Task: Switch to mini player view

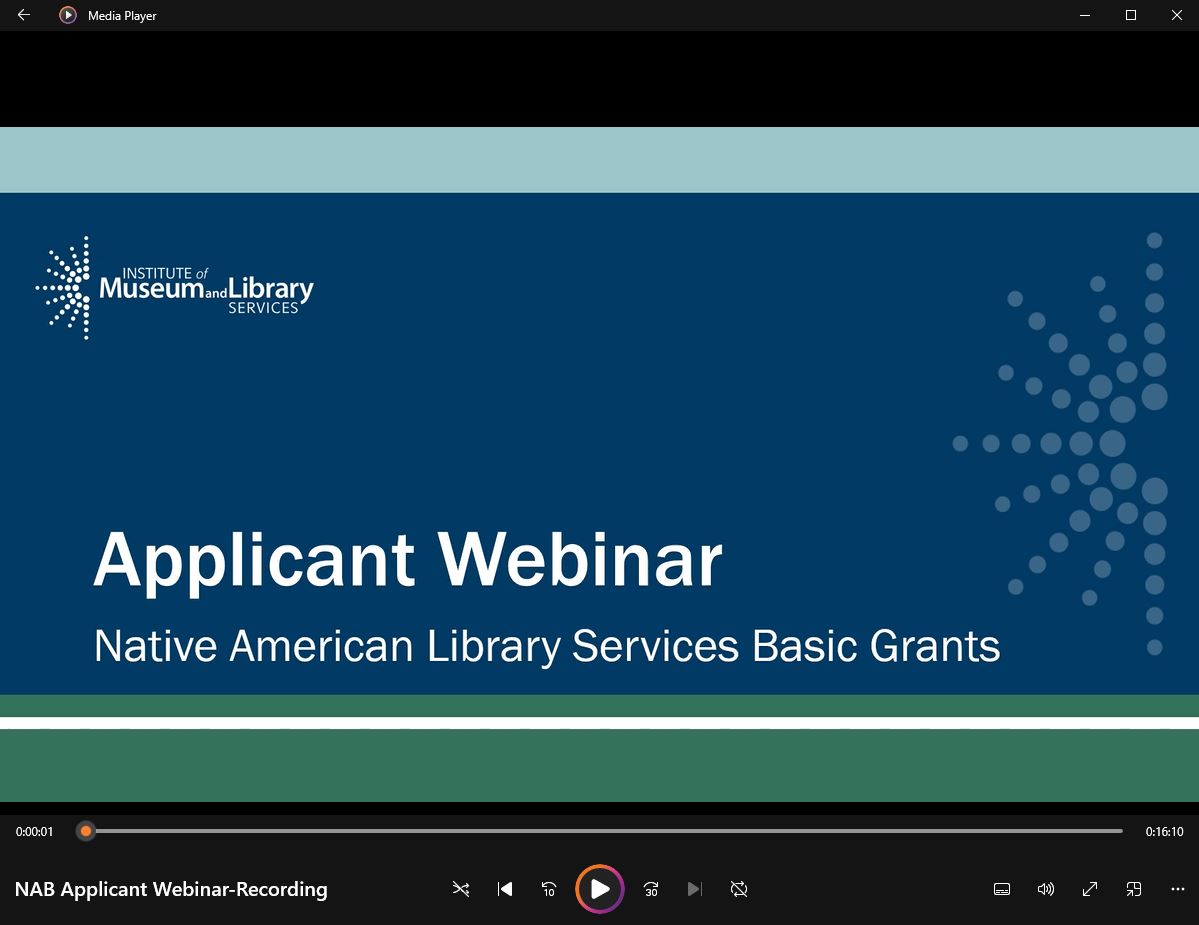Action: click(x=1134, y=889)
